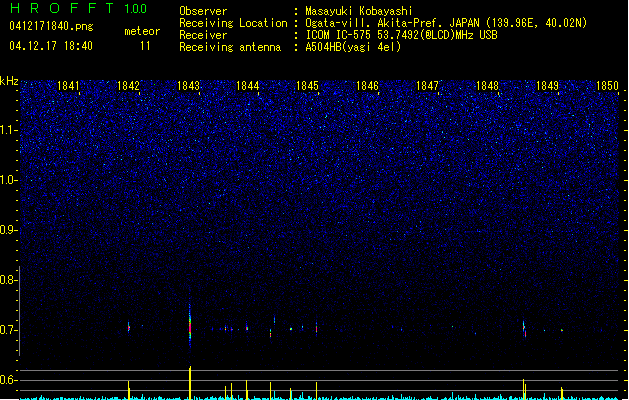Click the 0.6 kHz axis label

(8, 380)
